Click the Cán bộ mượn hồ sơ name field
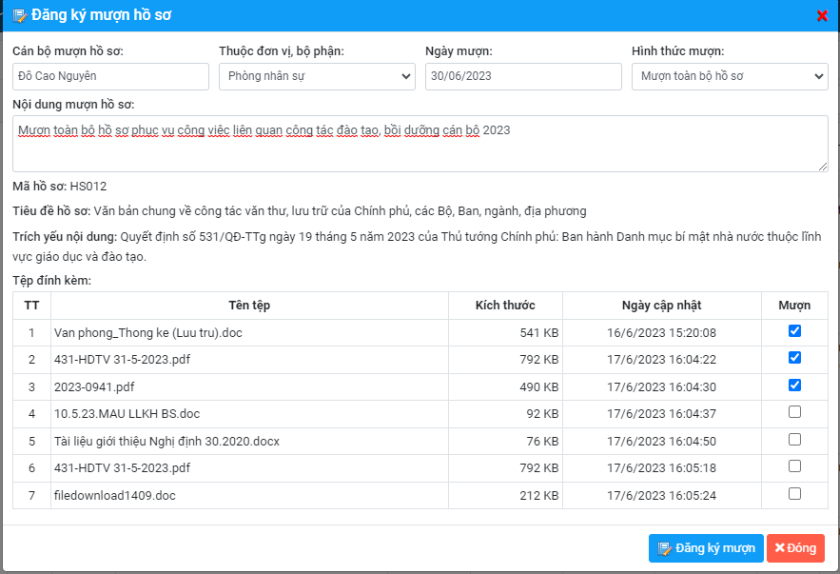This screenshot has height=574, width=840. (x=110, y=76)
